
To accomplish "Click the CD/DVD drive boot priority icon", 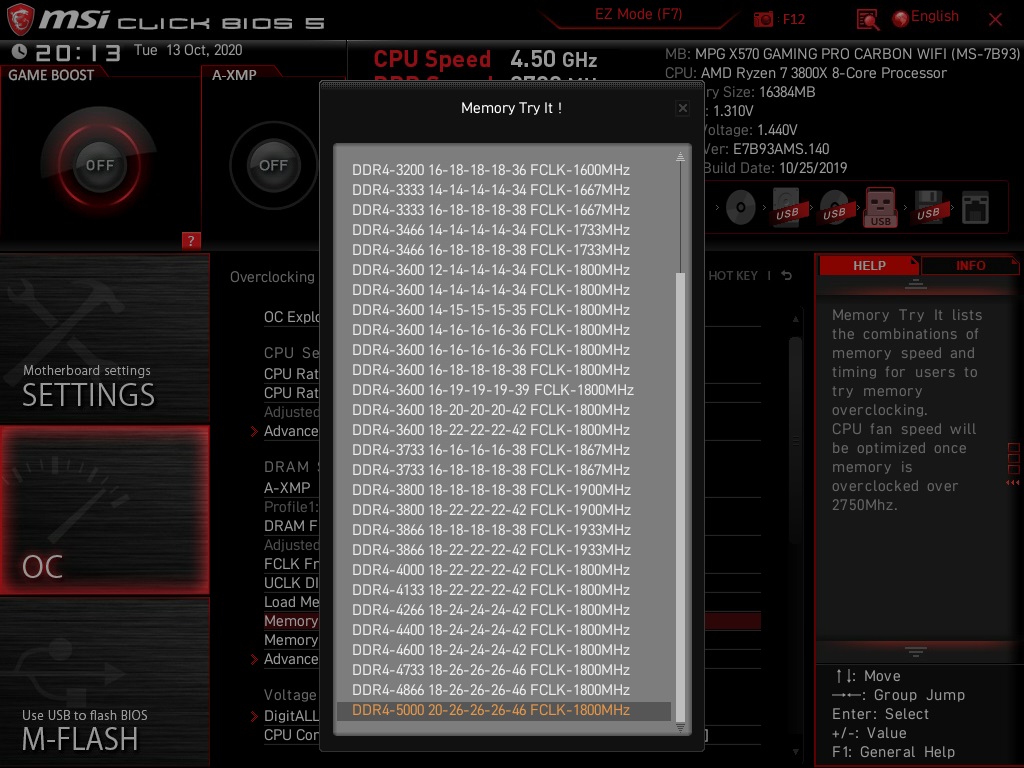I will 740,207.
